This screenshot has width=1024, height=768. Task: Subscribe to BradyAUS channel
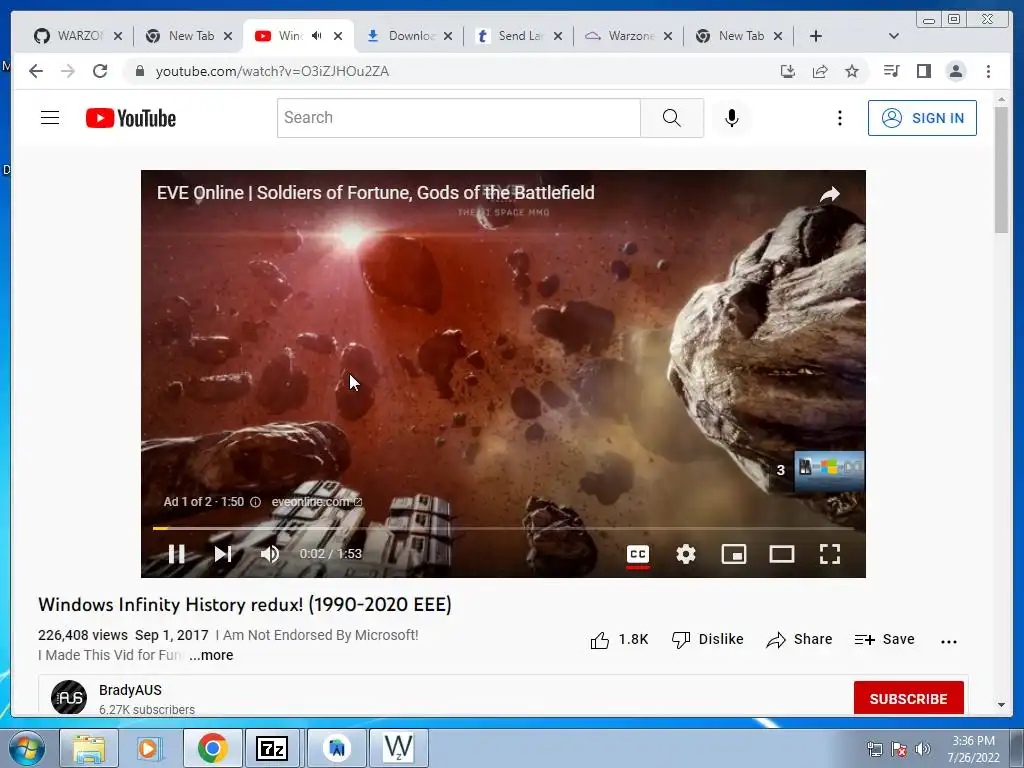pyautogui.click(x=908, y=698)
